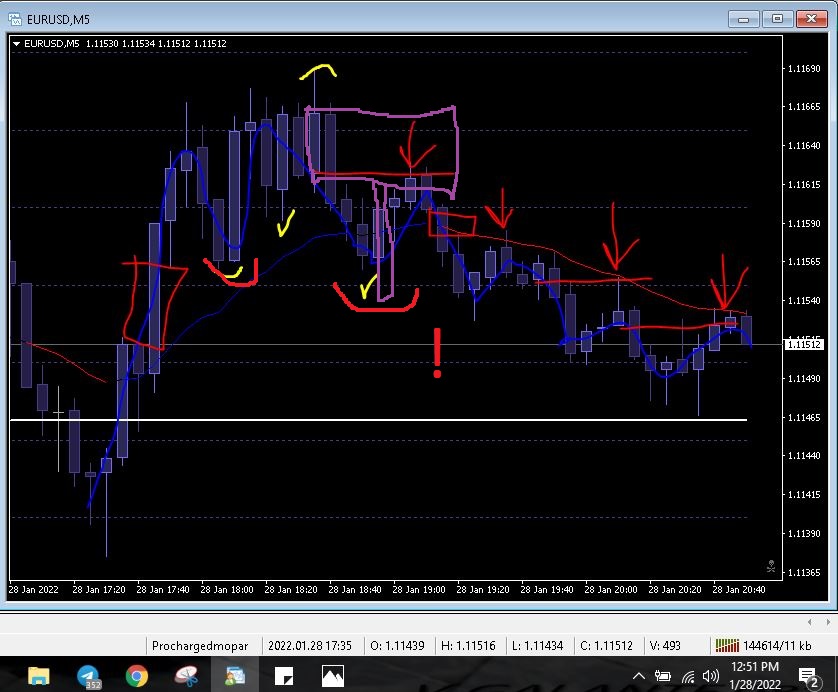This screenshot has height=692, width=838.
Task: Open the Photos app taskbar icon
Action: tap(332, 676)
